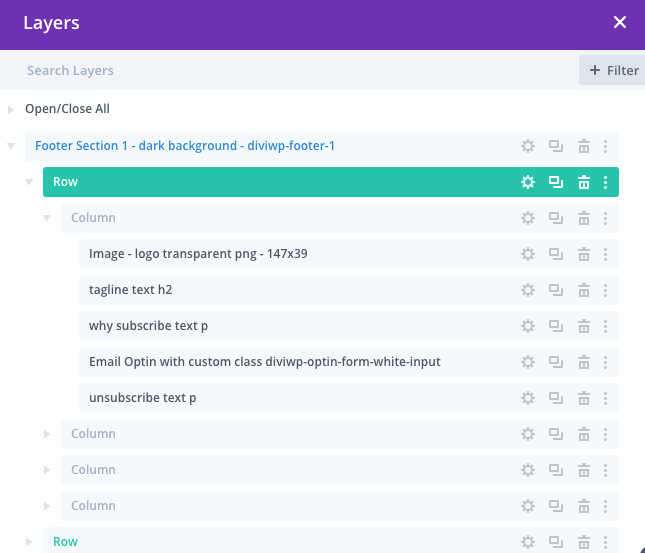Click the Filter button
Viewport: 645px width, 553px height.
click(612, 70)
